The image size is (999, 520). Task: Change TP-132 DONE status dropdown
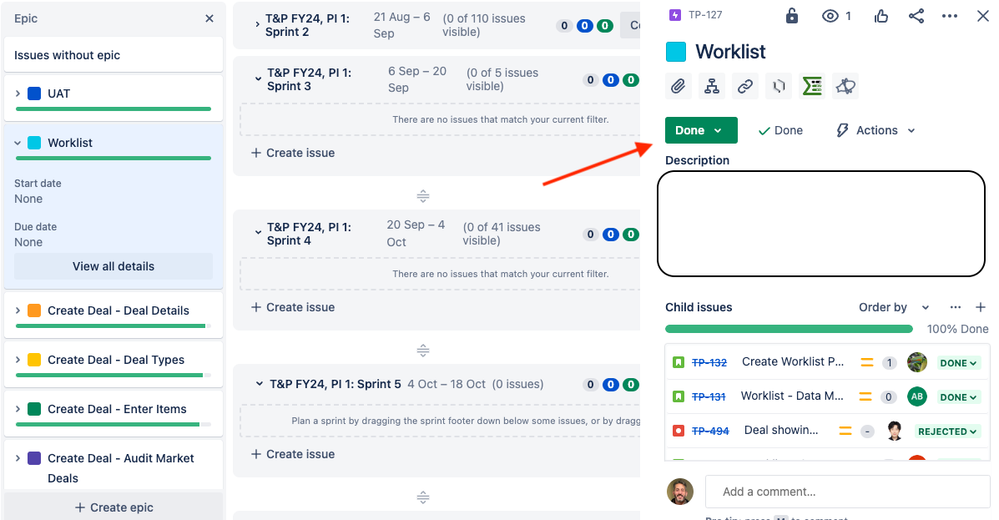tap(958, 363)
